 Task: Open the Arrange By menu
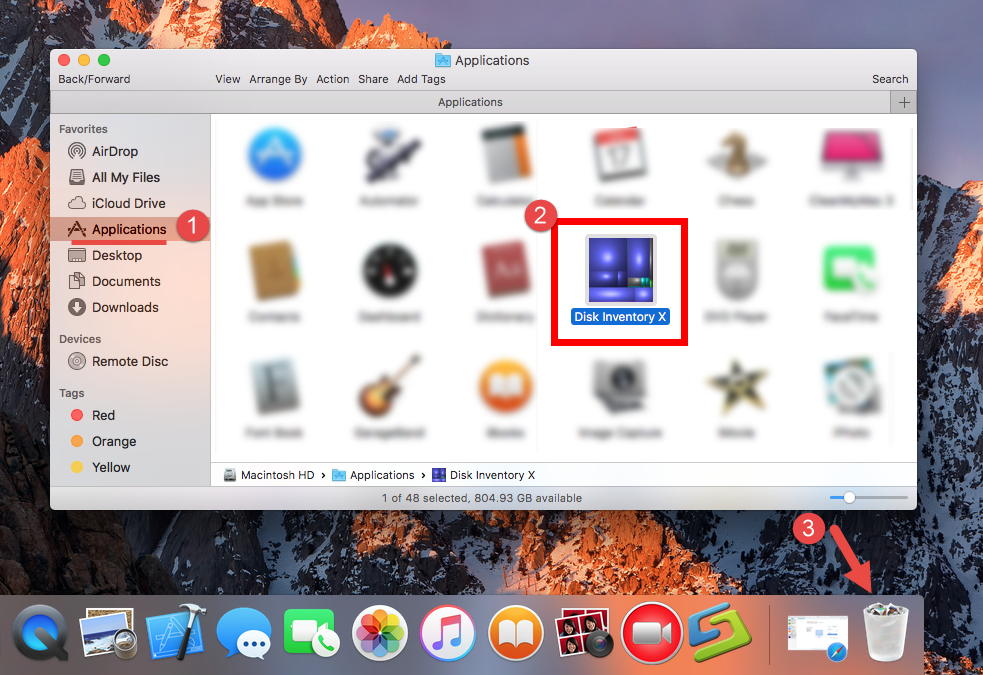tap(278, 79)
